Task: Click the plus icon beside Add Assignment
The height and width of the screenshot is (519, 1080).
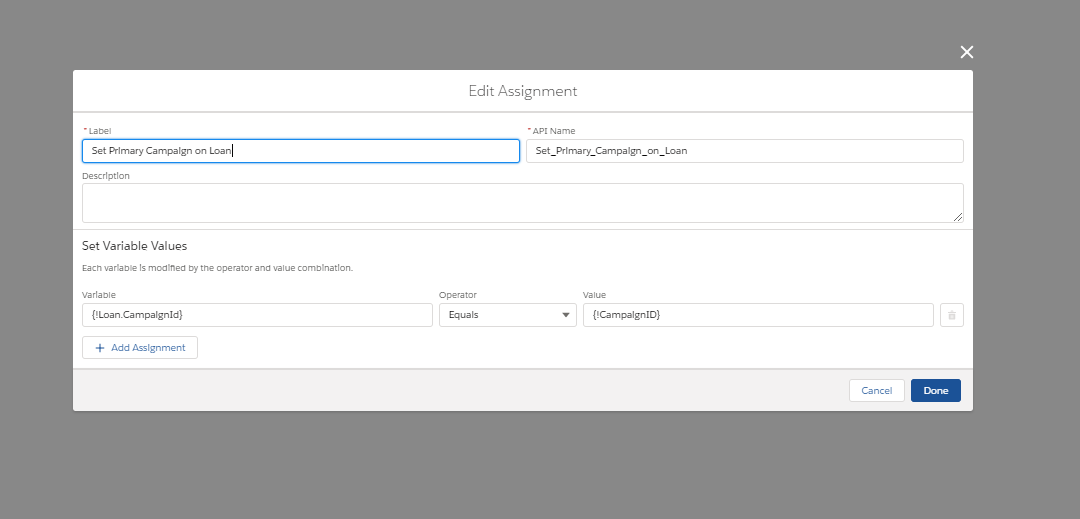Action: [100, 348]
